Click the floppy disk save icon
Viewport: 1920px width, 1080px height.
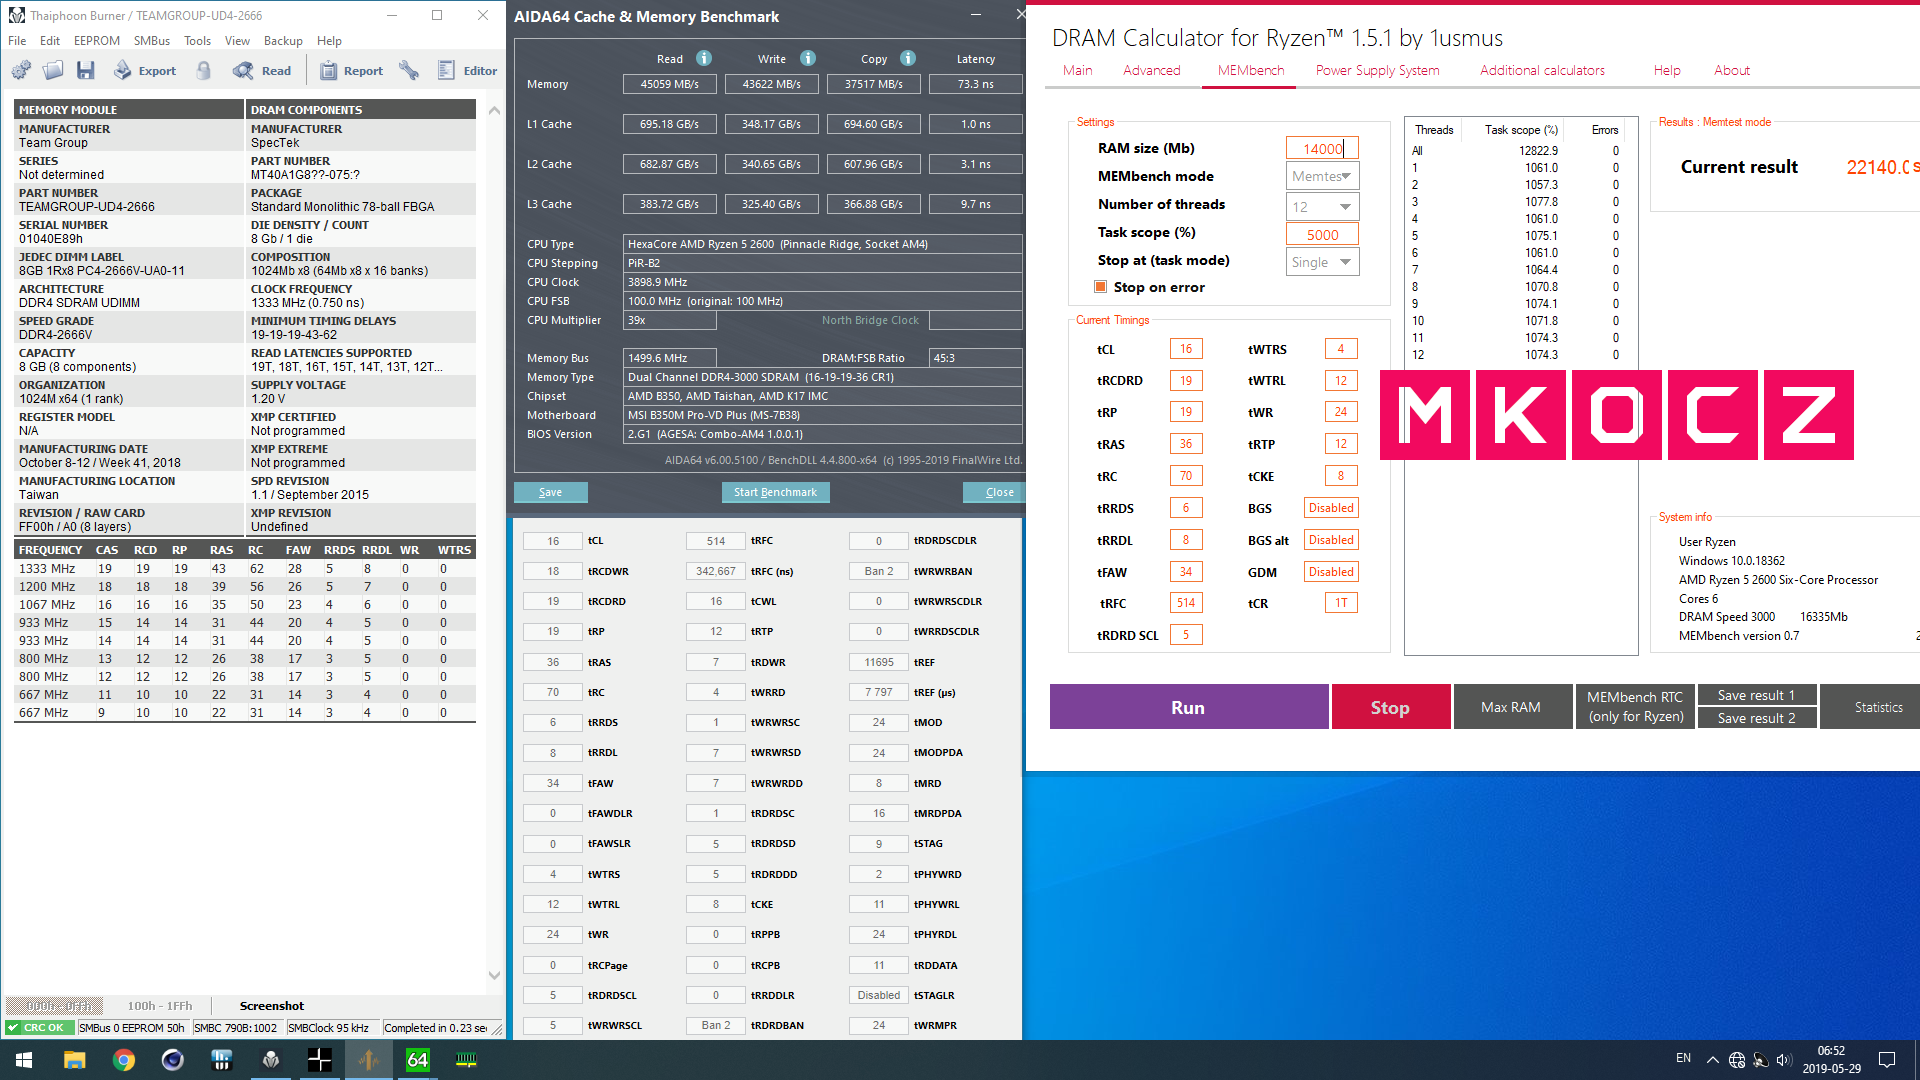tap(86, 70)
